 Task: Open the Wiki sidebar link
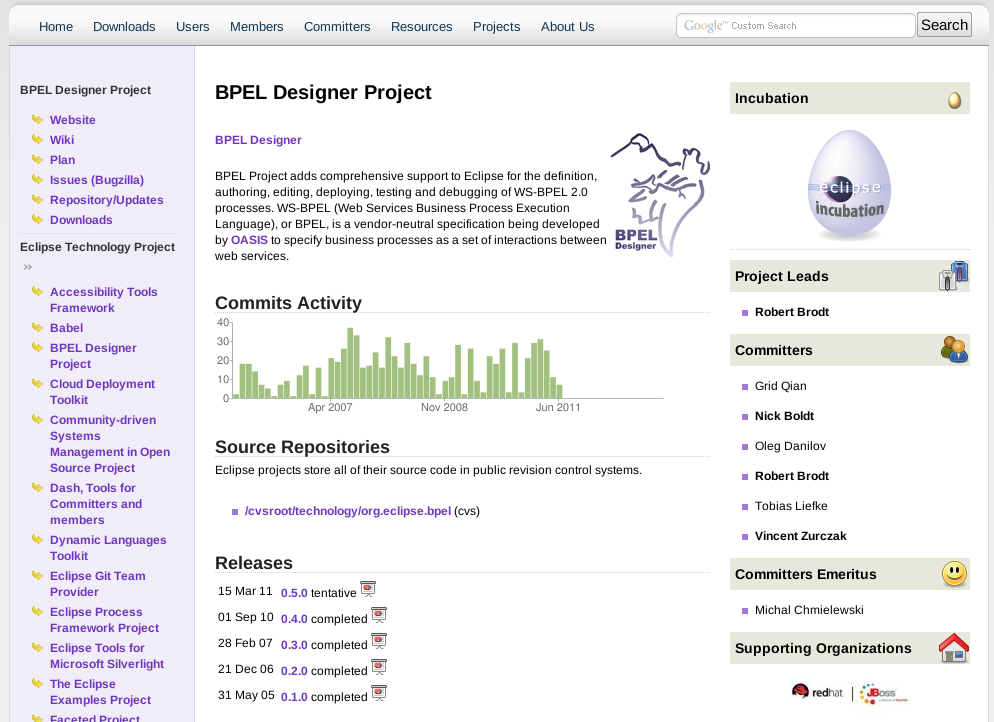coord(62,139)
